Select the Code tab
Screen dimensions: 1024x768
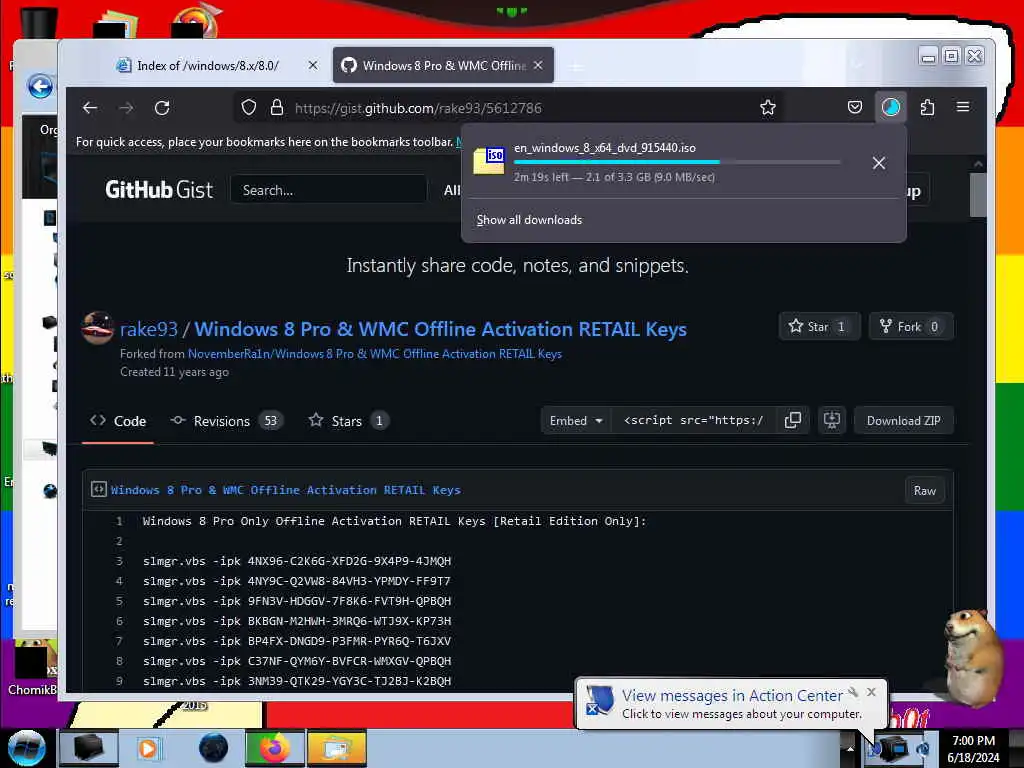pyautogui.click(x=118, y=421)
